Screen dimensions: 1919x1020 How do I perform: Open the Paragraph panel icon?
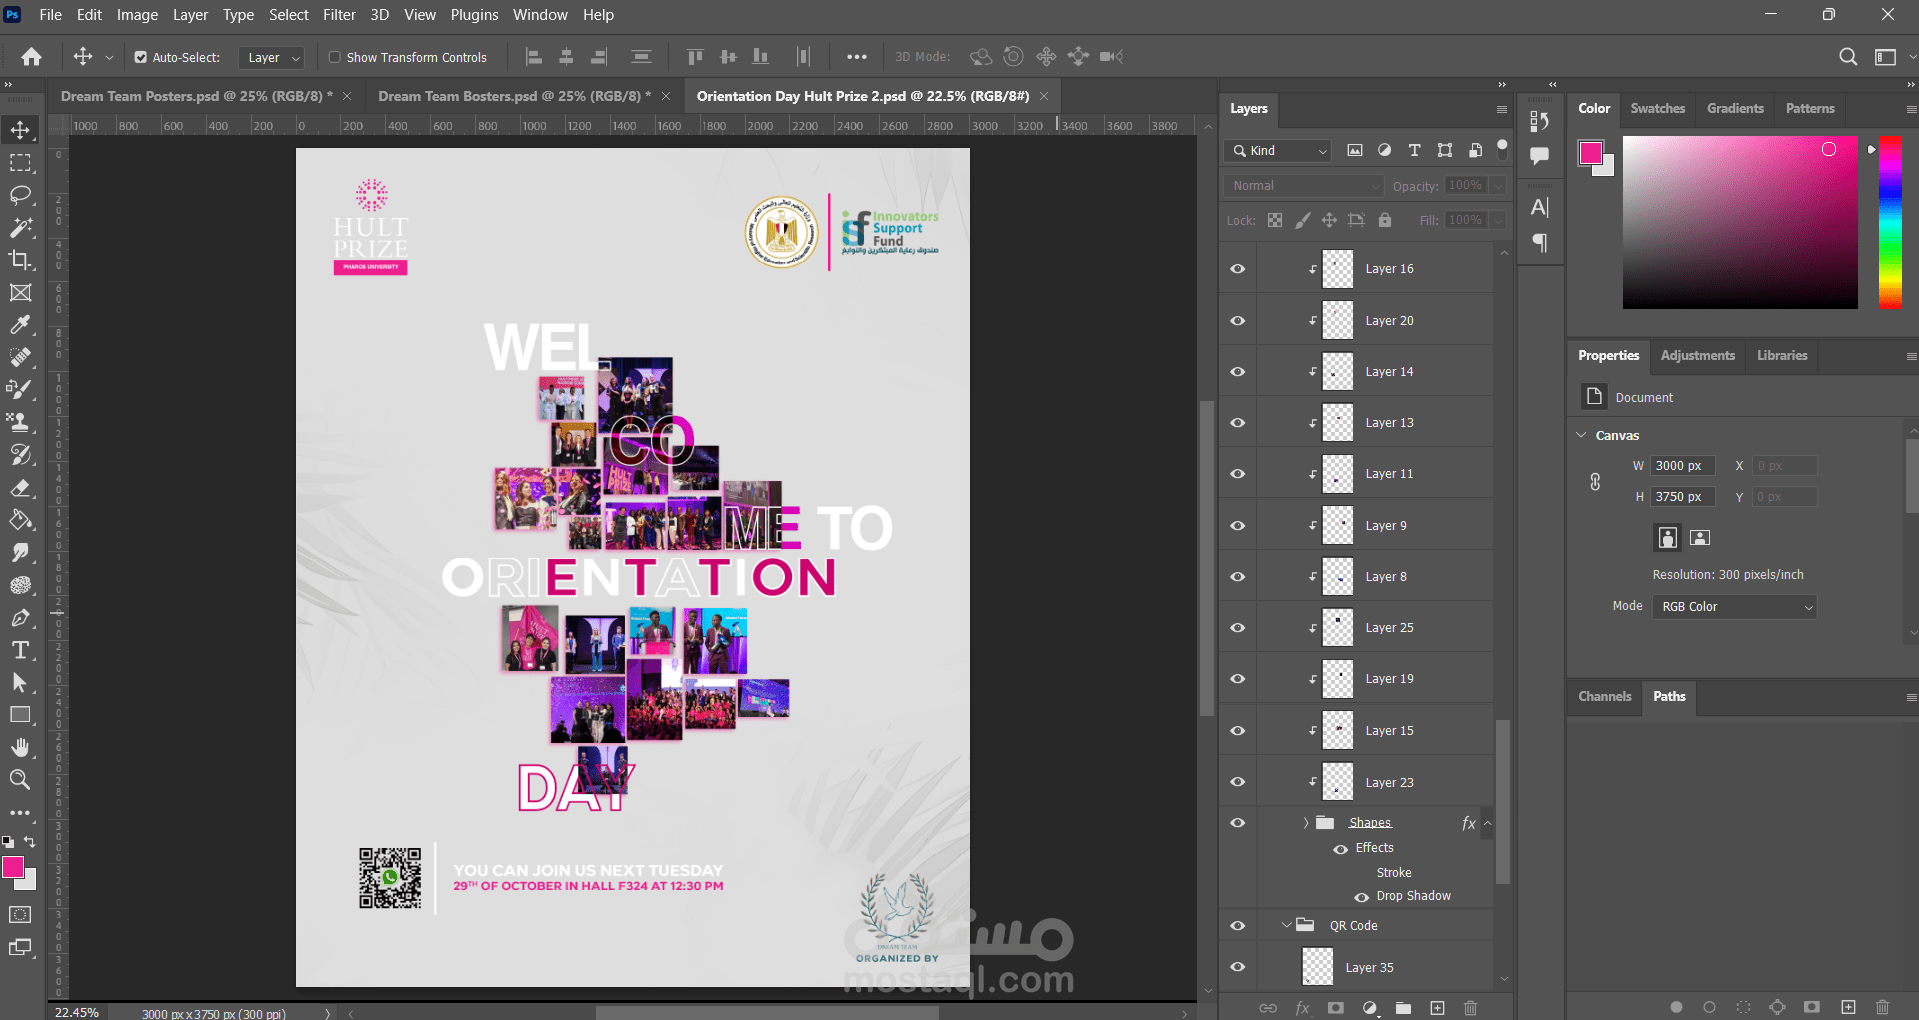1540,243
